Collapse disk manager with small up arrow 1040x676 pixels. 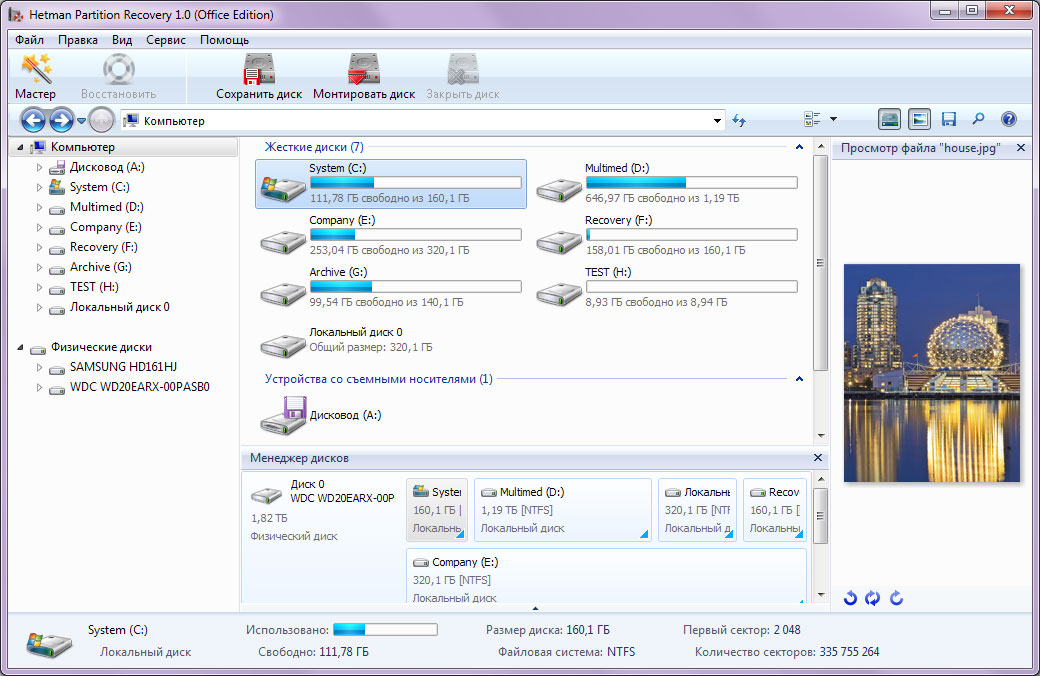click(x=535, y=608)
